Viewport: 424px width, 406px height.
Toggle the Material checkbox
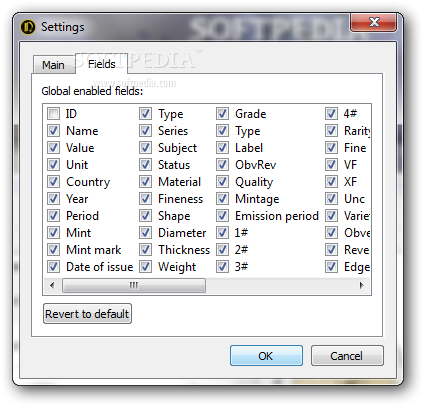tap(145, 182)
